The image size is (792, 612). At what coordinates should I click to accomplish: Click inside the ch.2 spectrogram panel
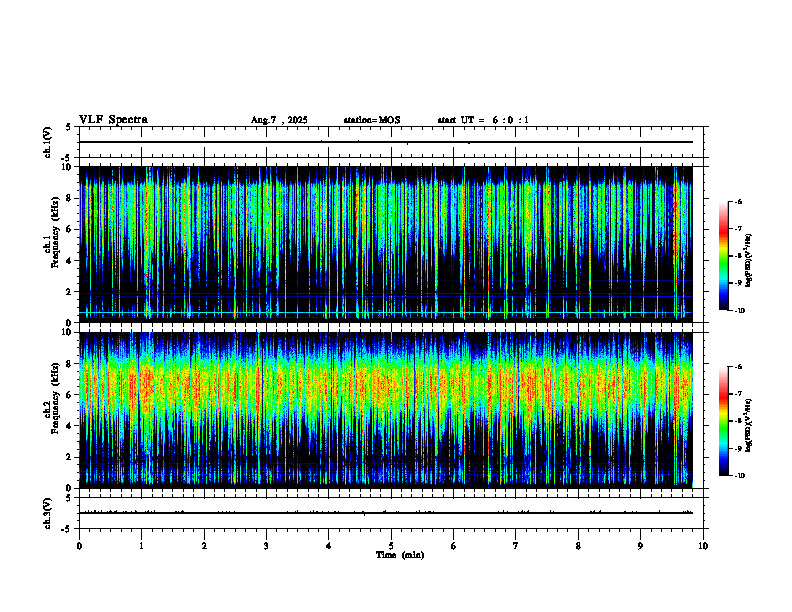coord(386,410)
